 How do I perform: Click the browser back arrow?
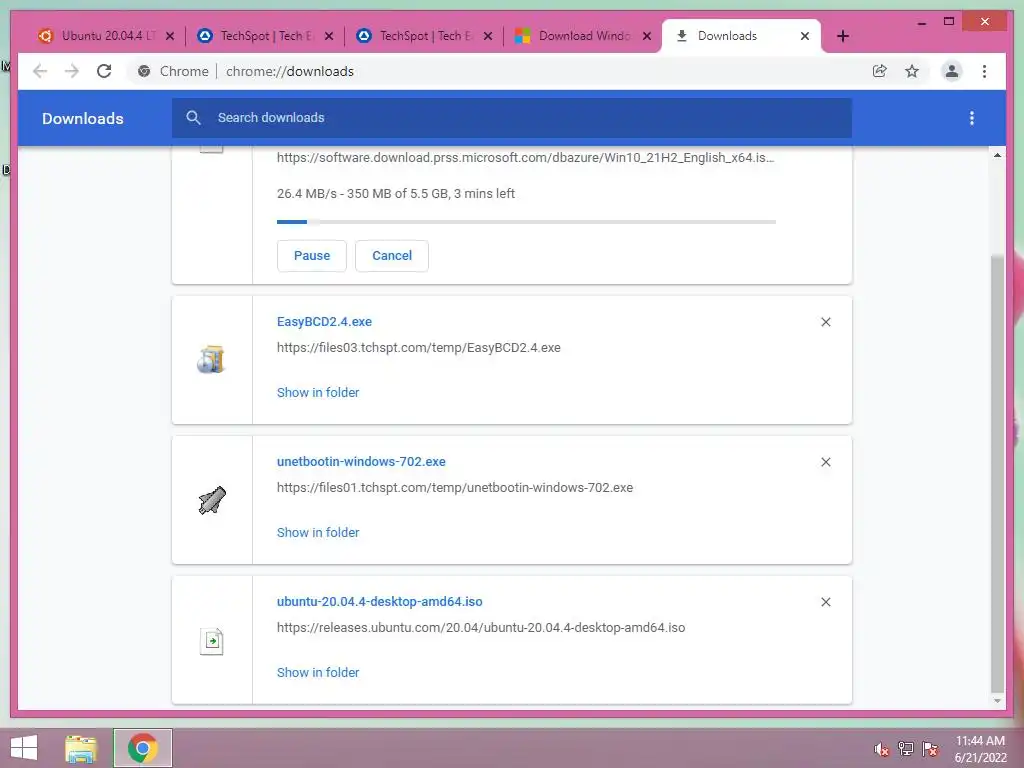tap(40, 71)
